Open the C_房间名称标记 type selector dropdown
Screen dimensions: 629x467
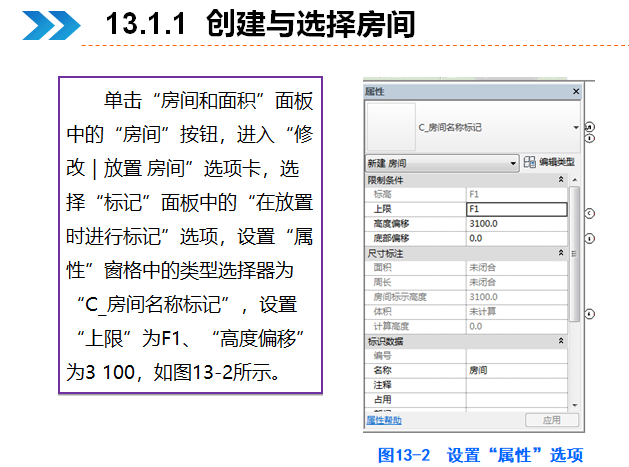pyautogui.click(x=576, y=128)
